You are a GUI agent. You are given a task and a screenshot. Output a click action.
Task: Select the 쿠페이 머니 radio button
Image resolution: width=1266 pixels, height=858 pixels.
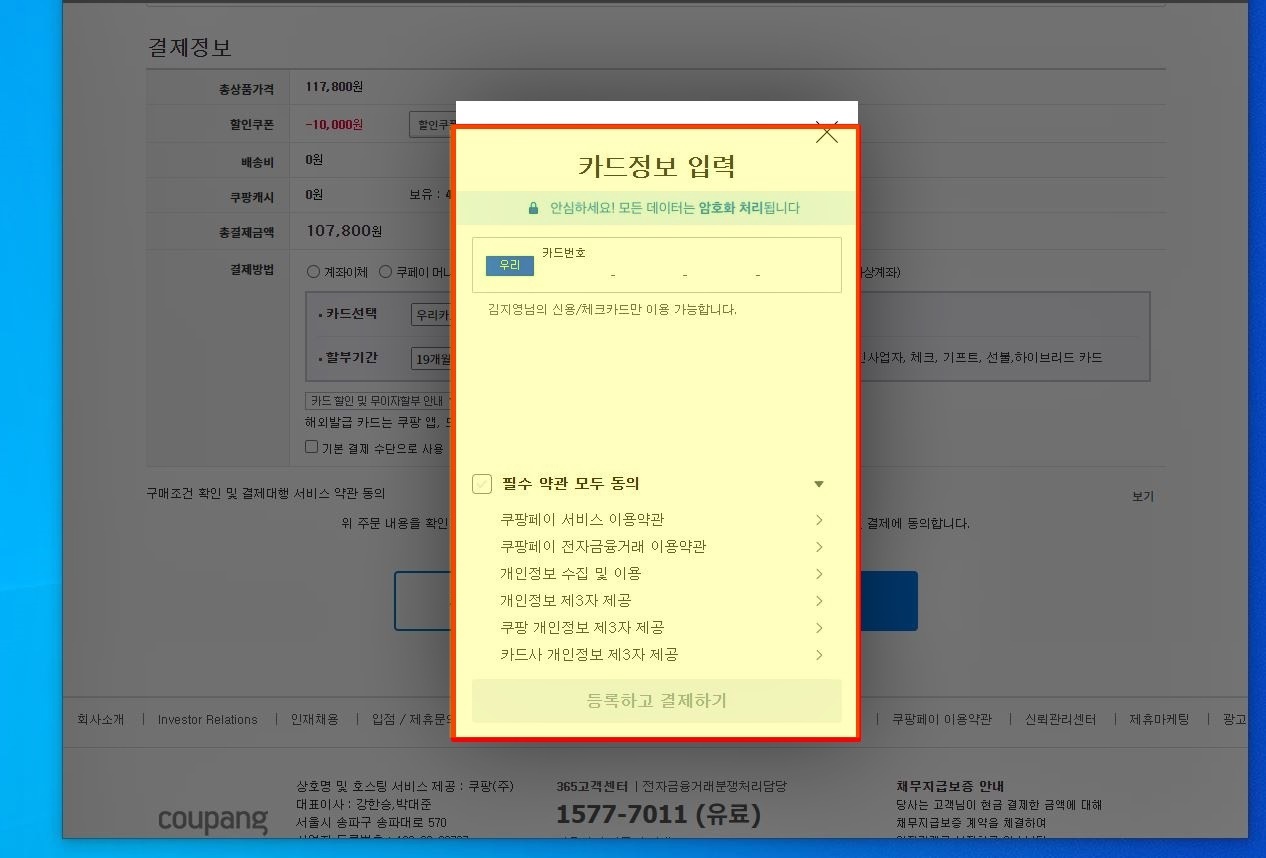point(385,271)
